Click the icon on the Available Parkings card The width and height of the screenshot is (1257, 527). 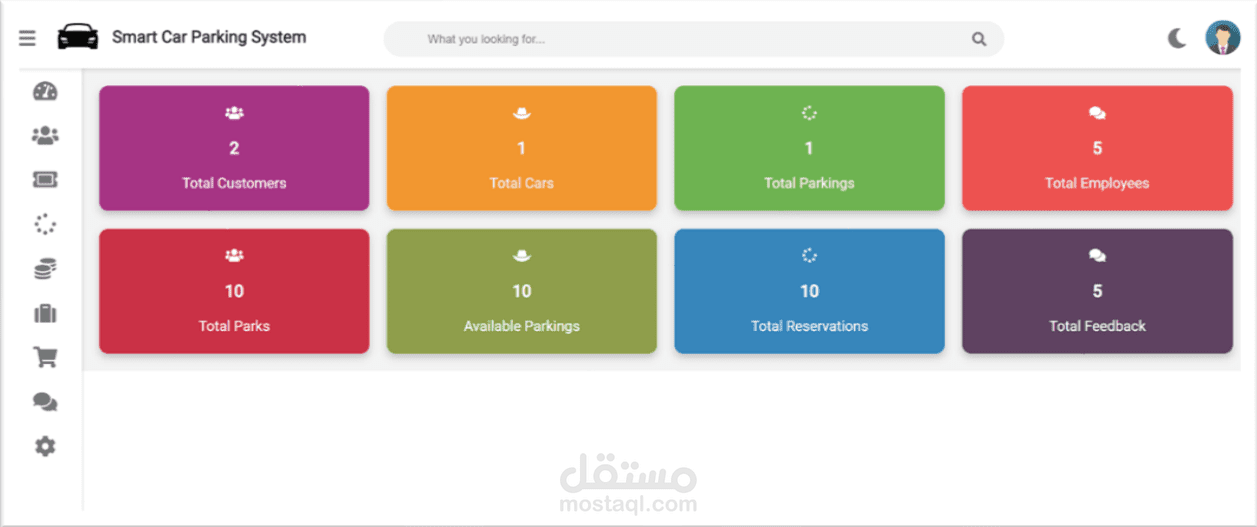pyautogui.click(x=522, y=256)
